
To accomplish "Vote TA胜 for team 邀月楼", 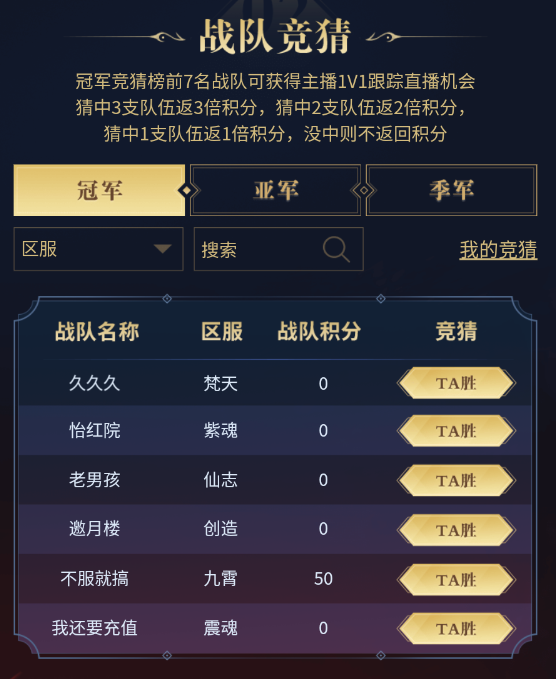I will (456, 530).
